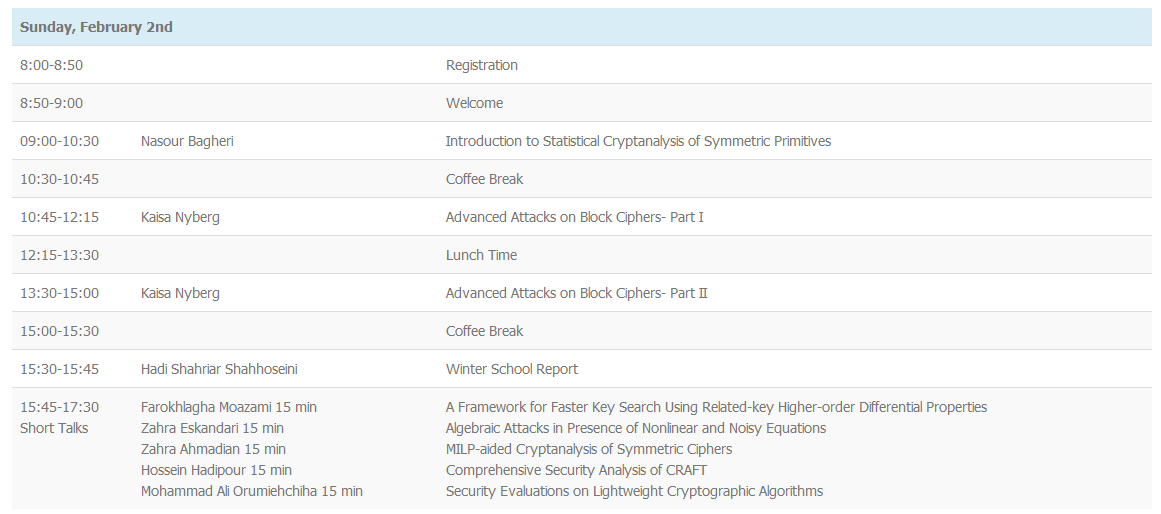Click Advanced Attacks on Block Ciphers Part I
Viewport: 1161px width, 514px height.
[575, 217]
